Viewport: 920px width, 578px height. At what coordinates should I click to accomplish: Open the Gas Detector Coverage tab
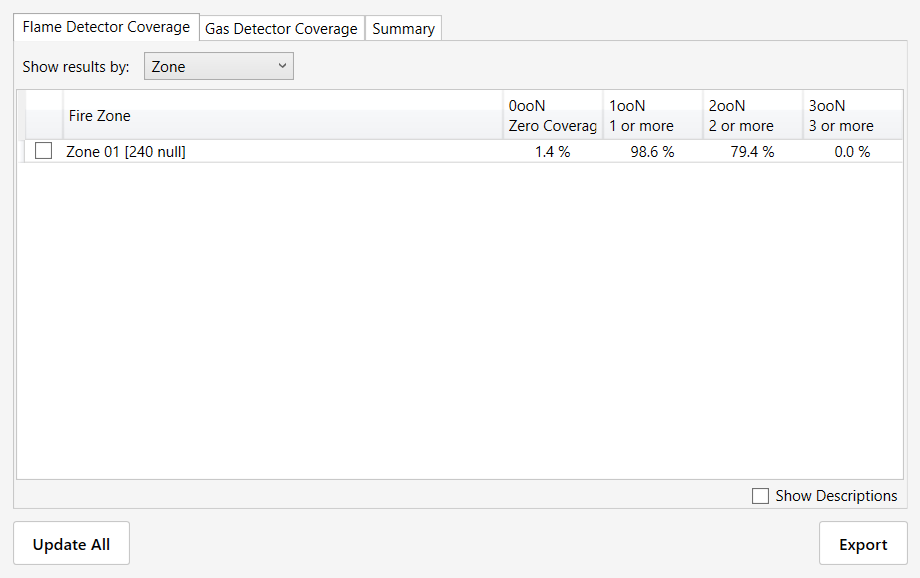pos(282,29)
